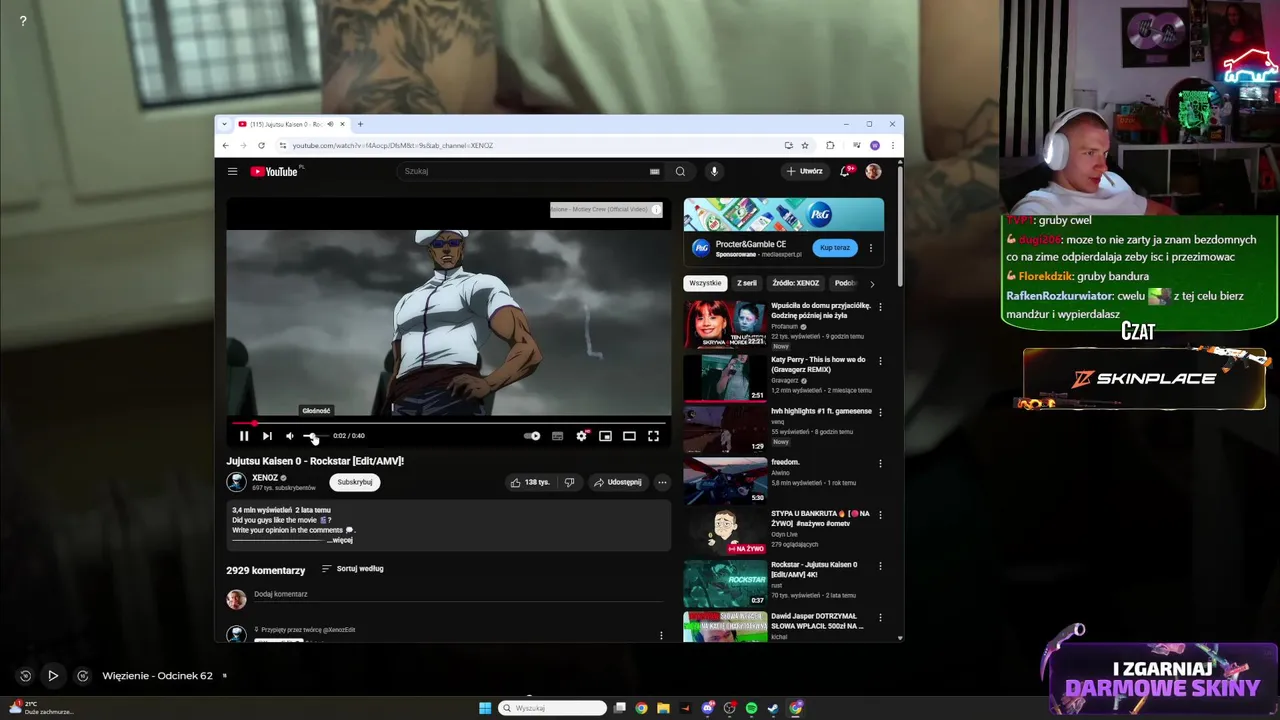Screen dimensions: 1280x720
Task: Open options for pinned comment
Action: (x=661, y=635)
